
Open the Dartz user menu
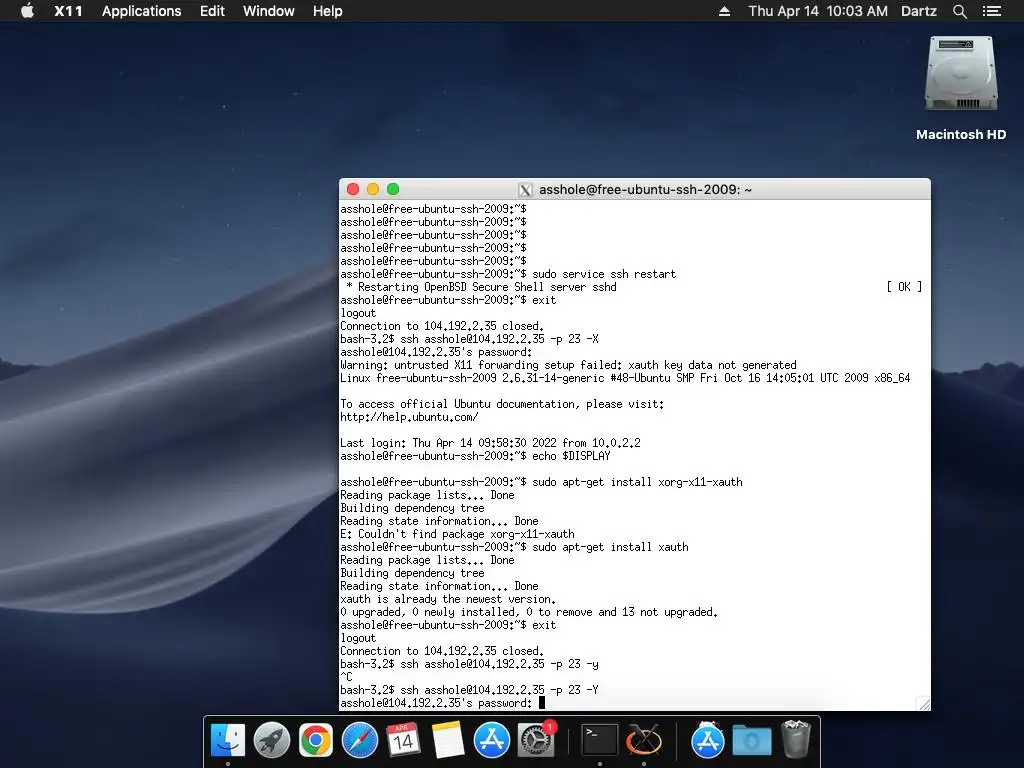[918, 11]
